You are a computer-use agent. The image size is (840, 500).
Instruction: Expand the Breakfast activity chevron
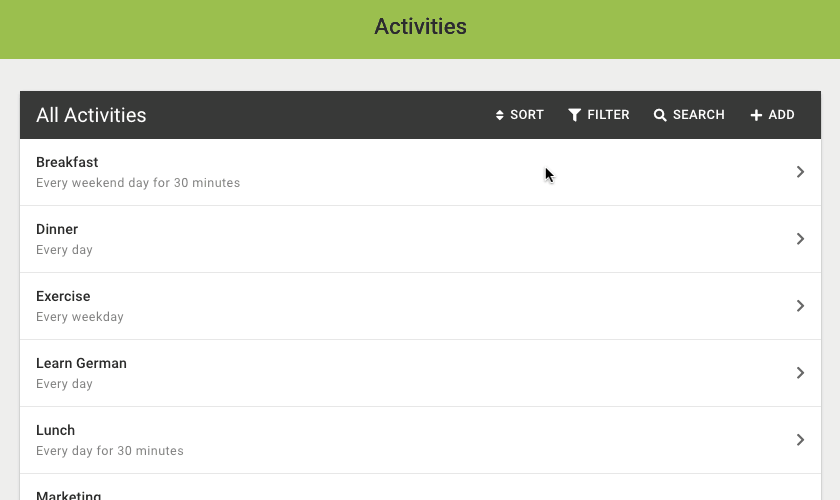(800, 172)
